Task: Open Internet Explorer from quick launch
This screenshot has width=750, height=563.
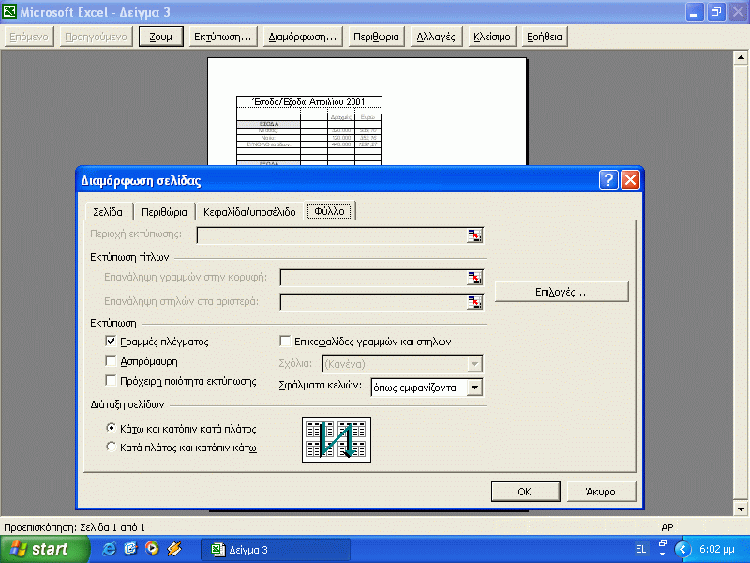Action: pyautogui.click(x=109, y=549)
